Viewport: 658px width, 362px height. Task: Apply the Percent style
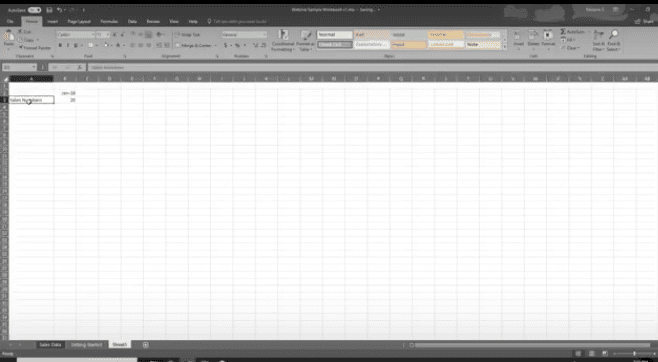pos(238,45)
